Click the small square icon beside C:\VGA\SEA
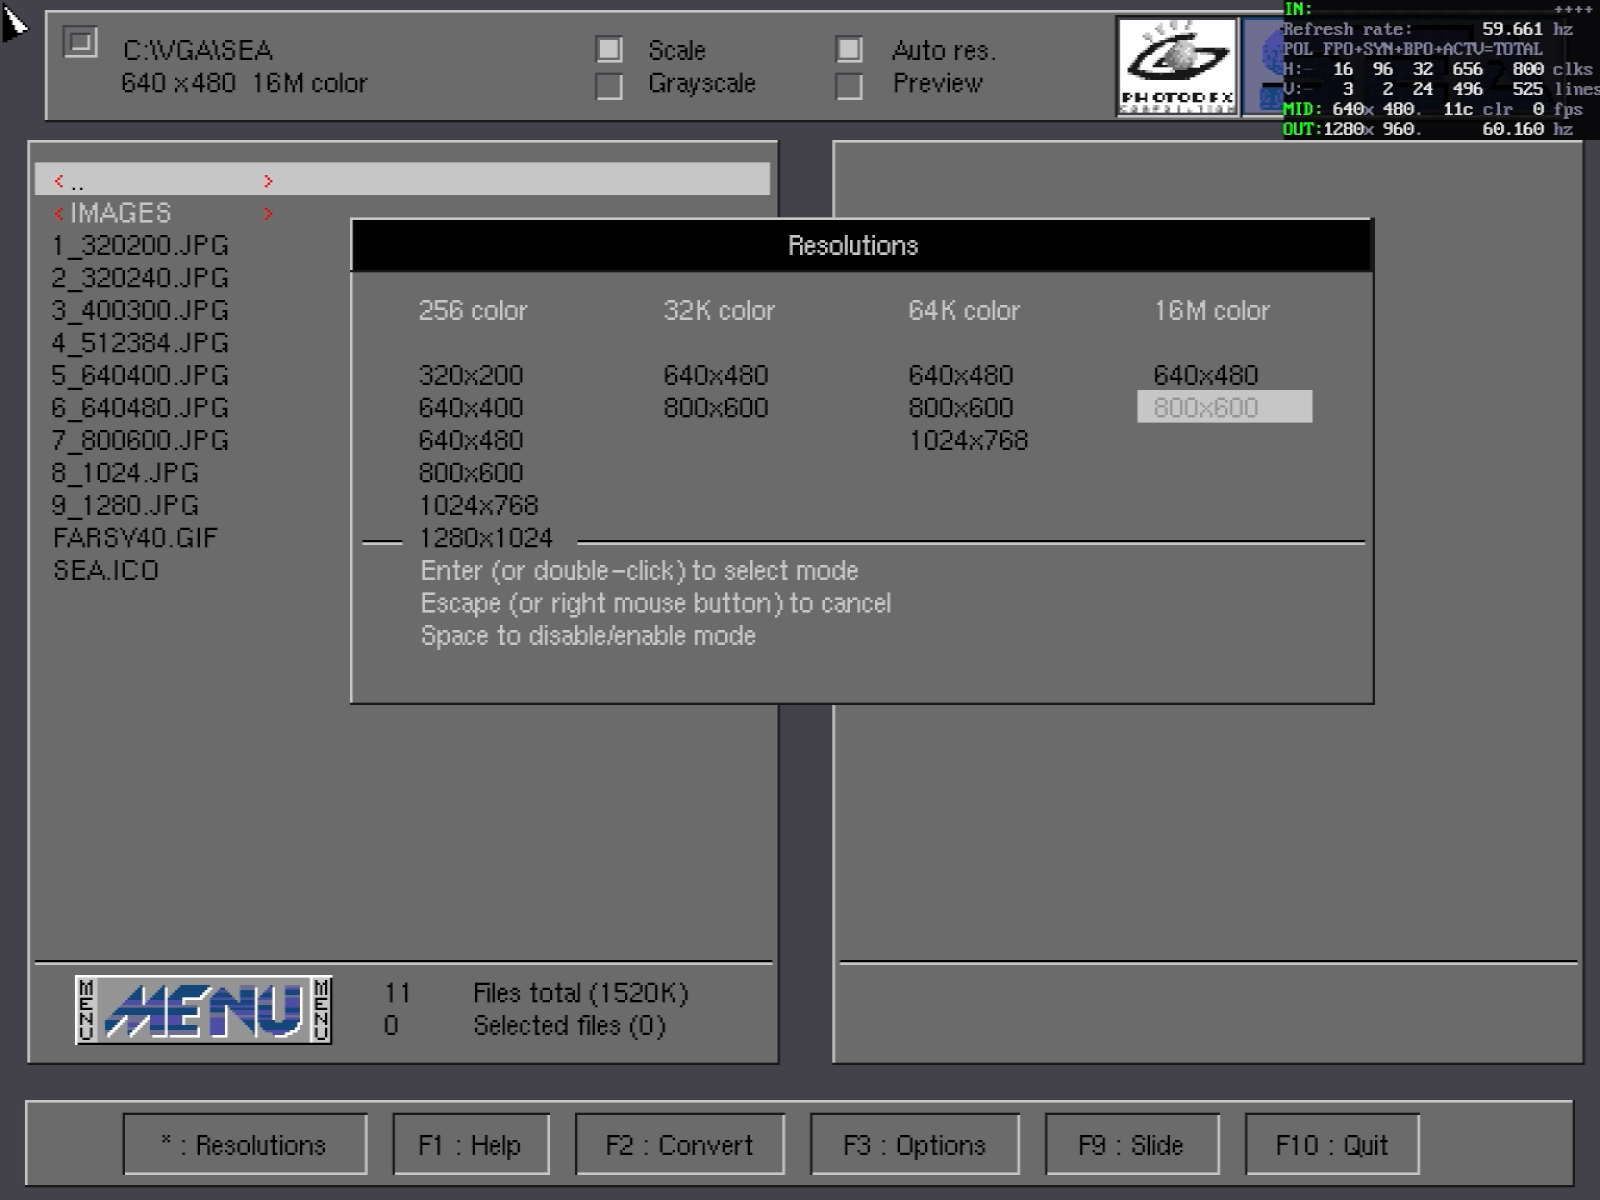 click(80, 43)
